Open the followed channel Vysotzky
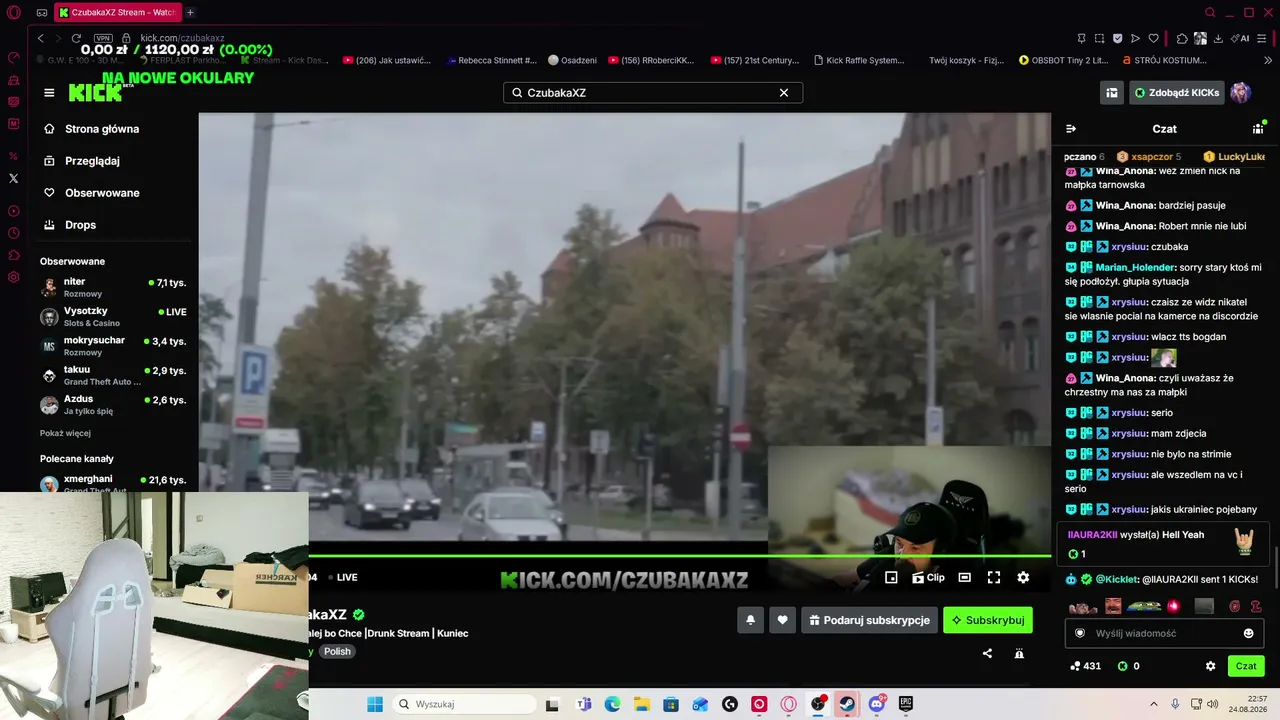Image resolution: width=1280 pixels, height=720 pixels. click(x=113, y=317)
